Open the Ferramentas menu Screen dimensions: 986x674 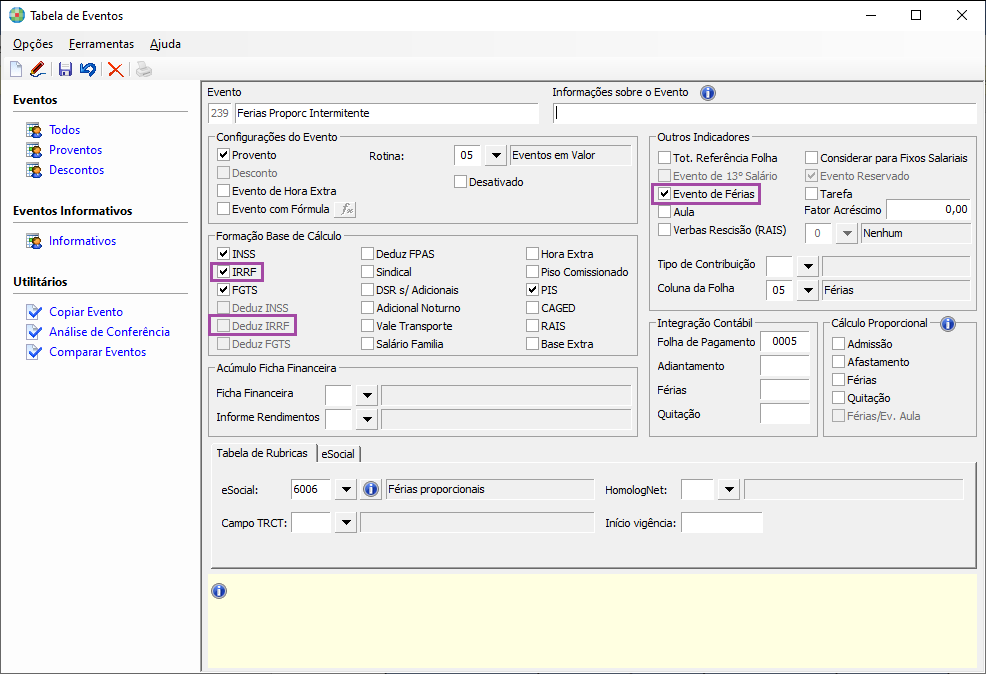[101, 44]
